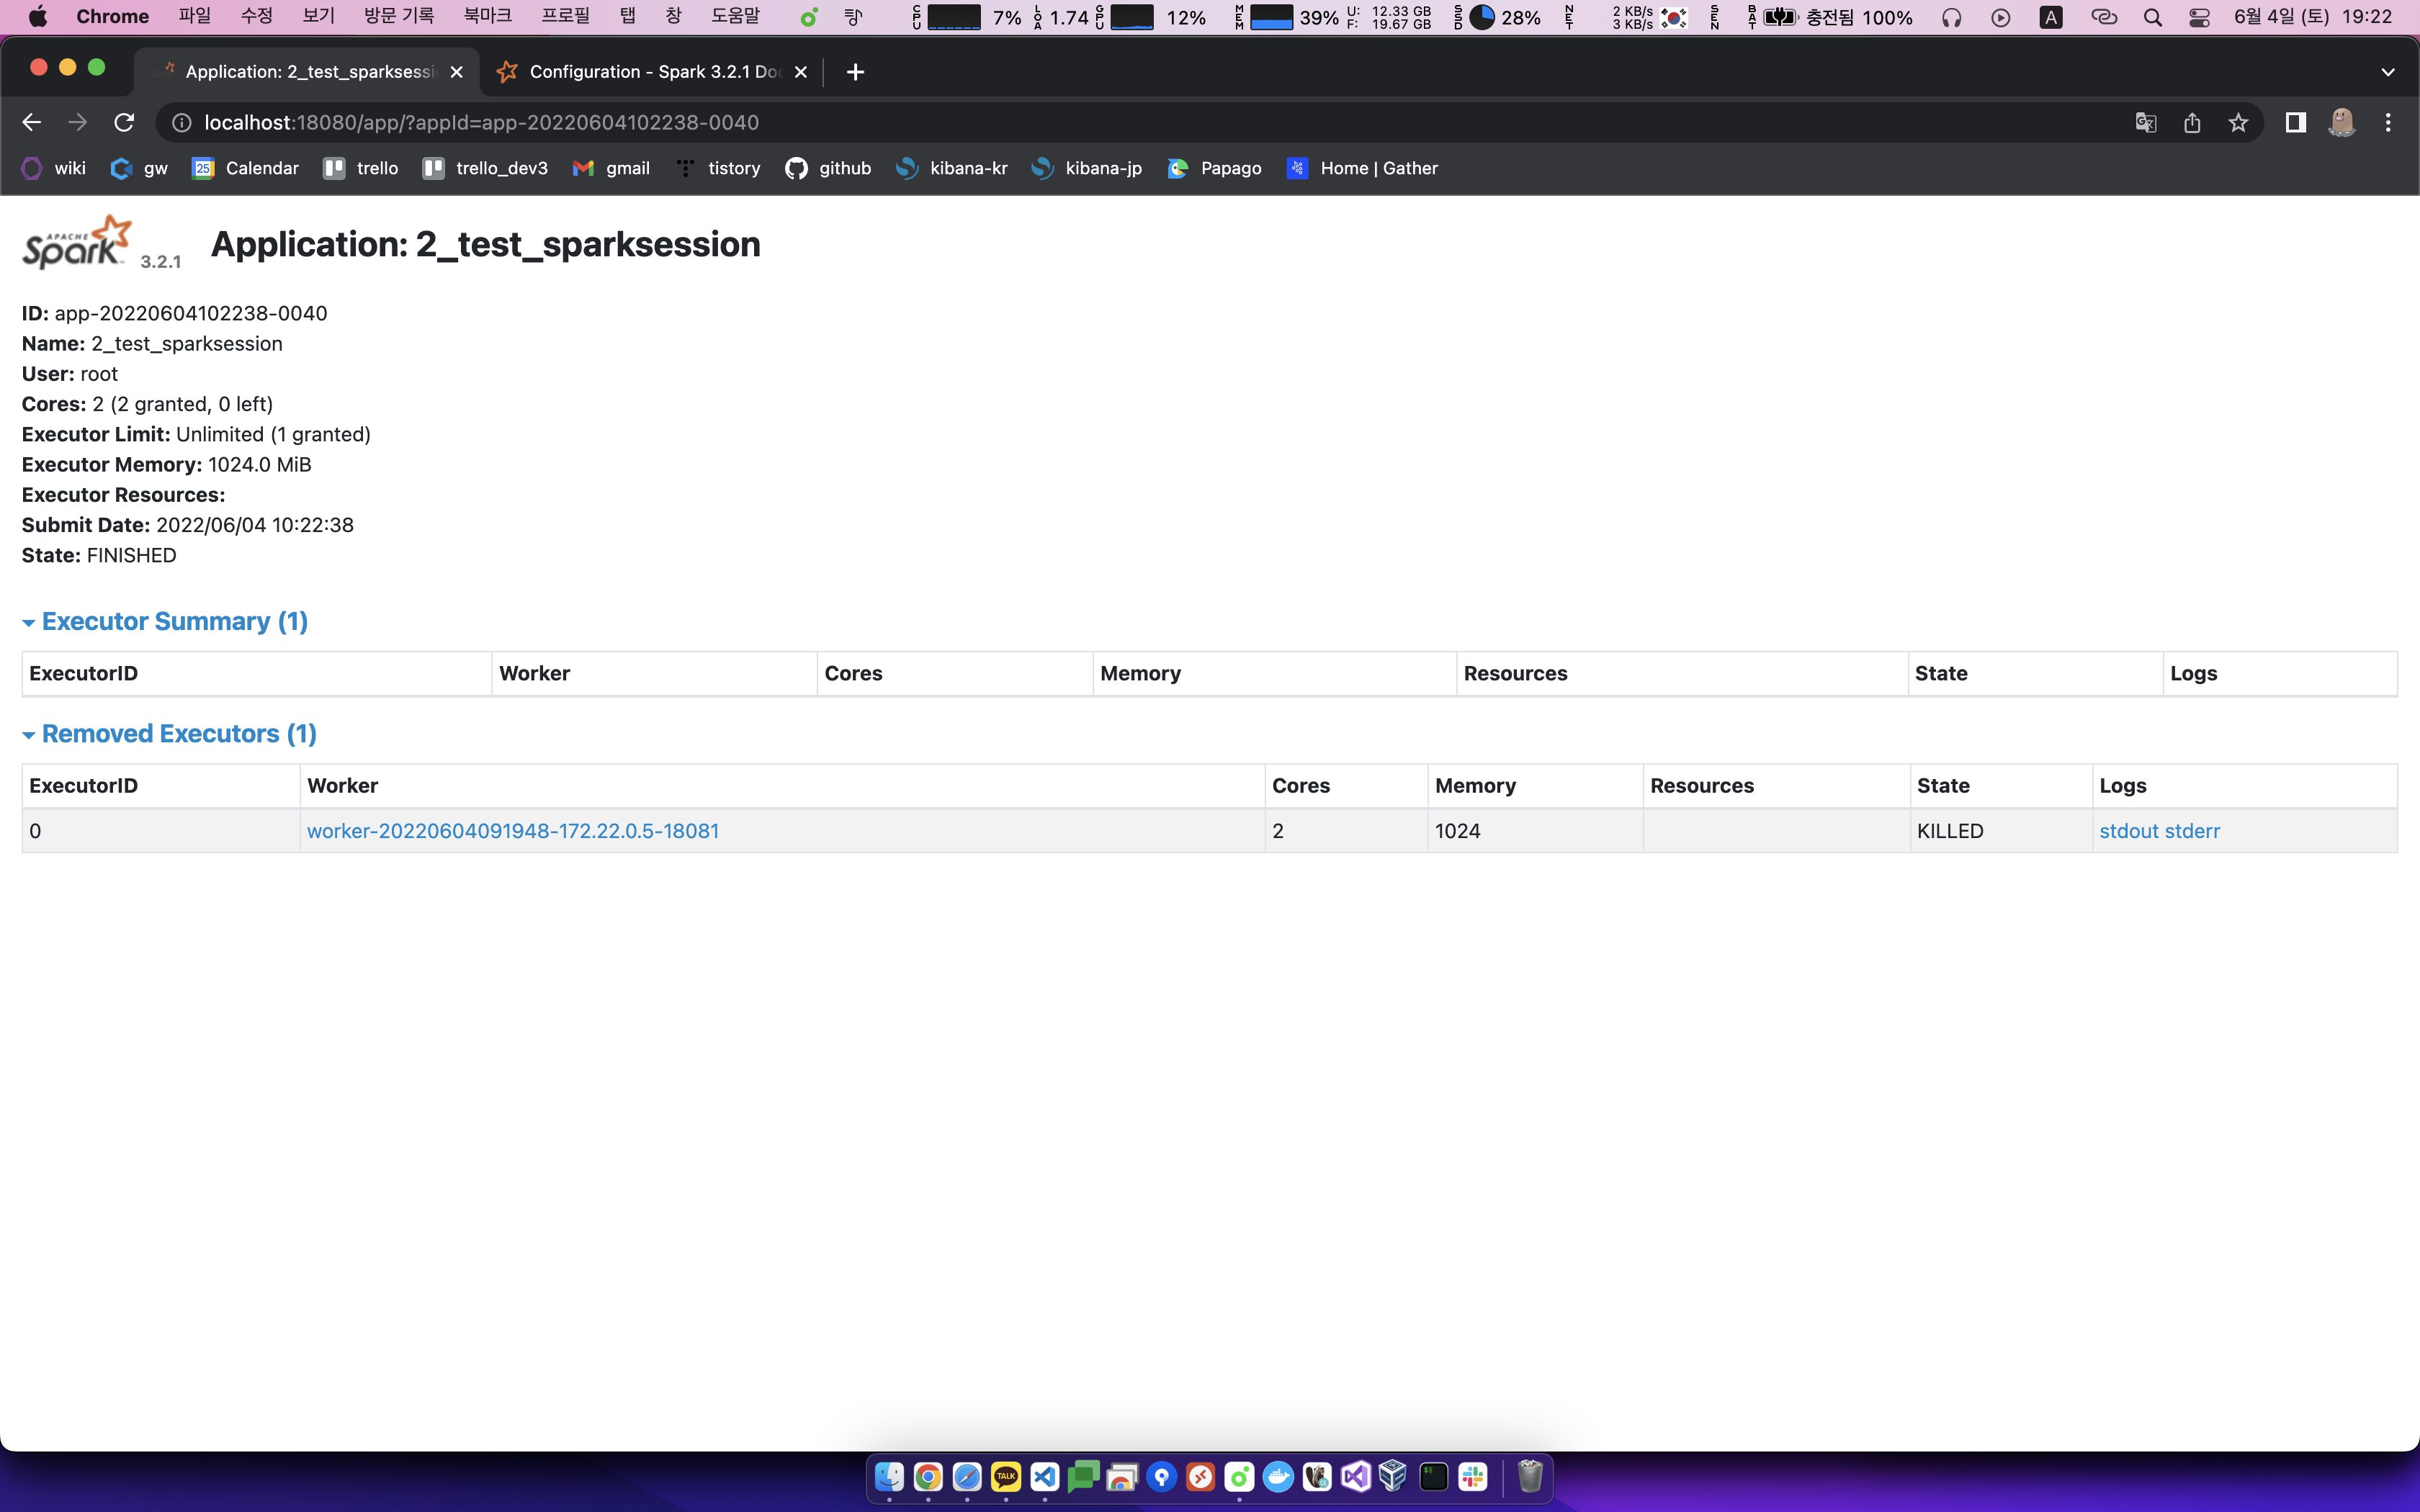Viewport: 2420px width, 1512px height.
Task: Open the tab search dropdown arrow
Action: point(2388,72)
